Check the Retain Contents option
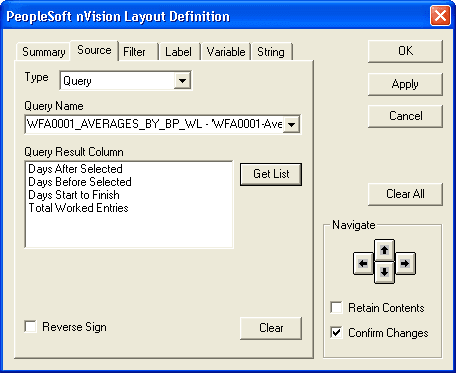 [x=336, y=308]
